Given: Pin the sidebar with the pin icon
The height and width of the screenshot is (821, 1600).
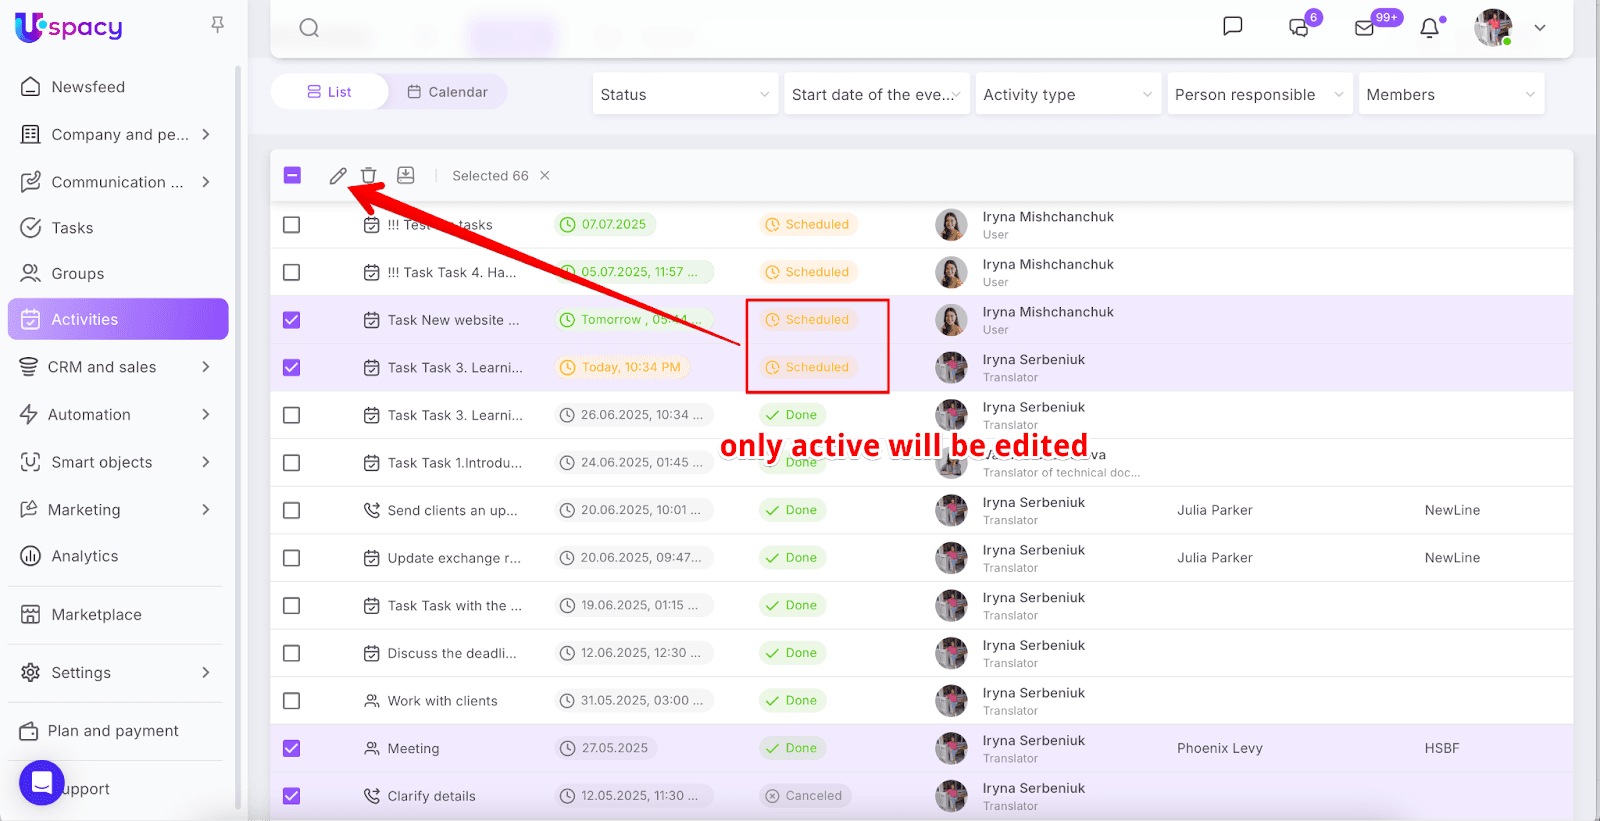Looking at the screenshot, I should 217,25.
